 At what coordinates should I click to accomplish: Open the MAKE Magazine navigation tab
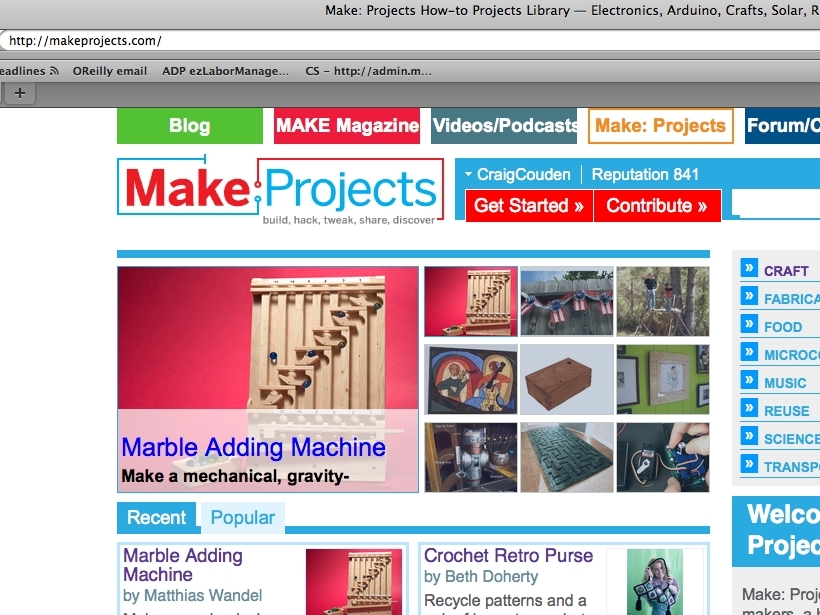[347, 126]
